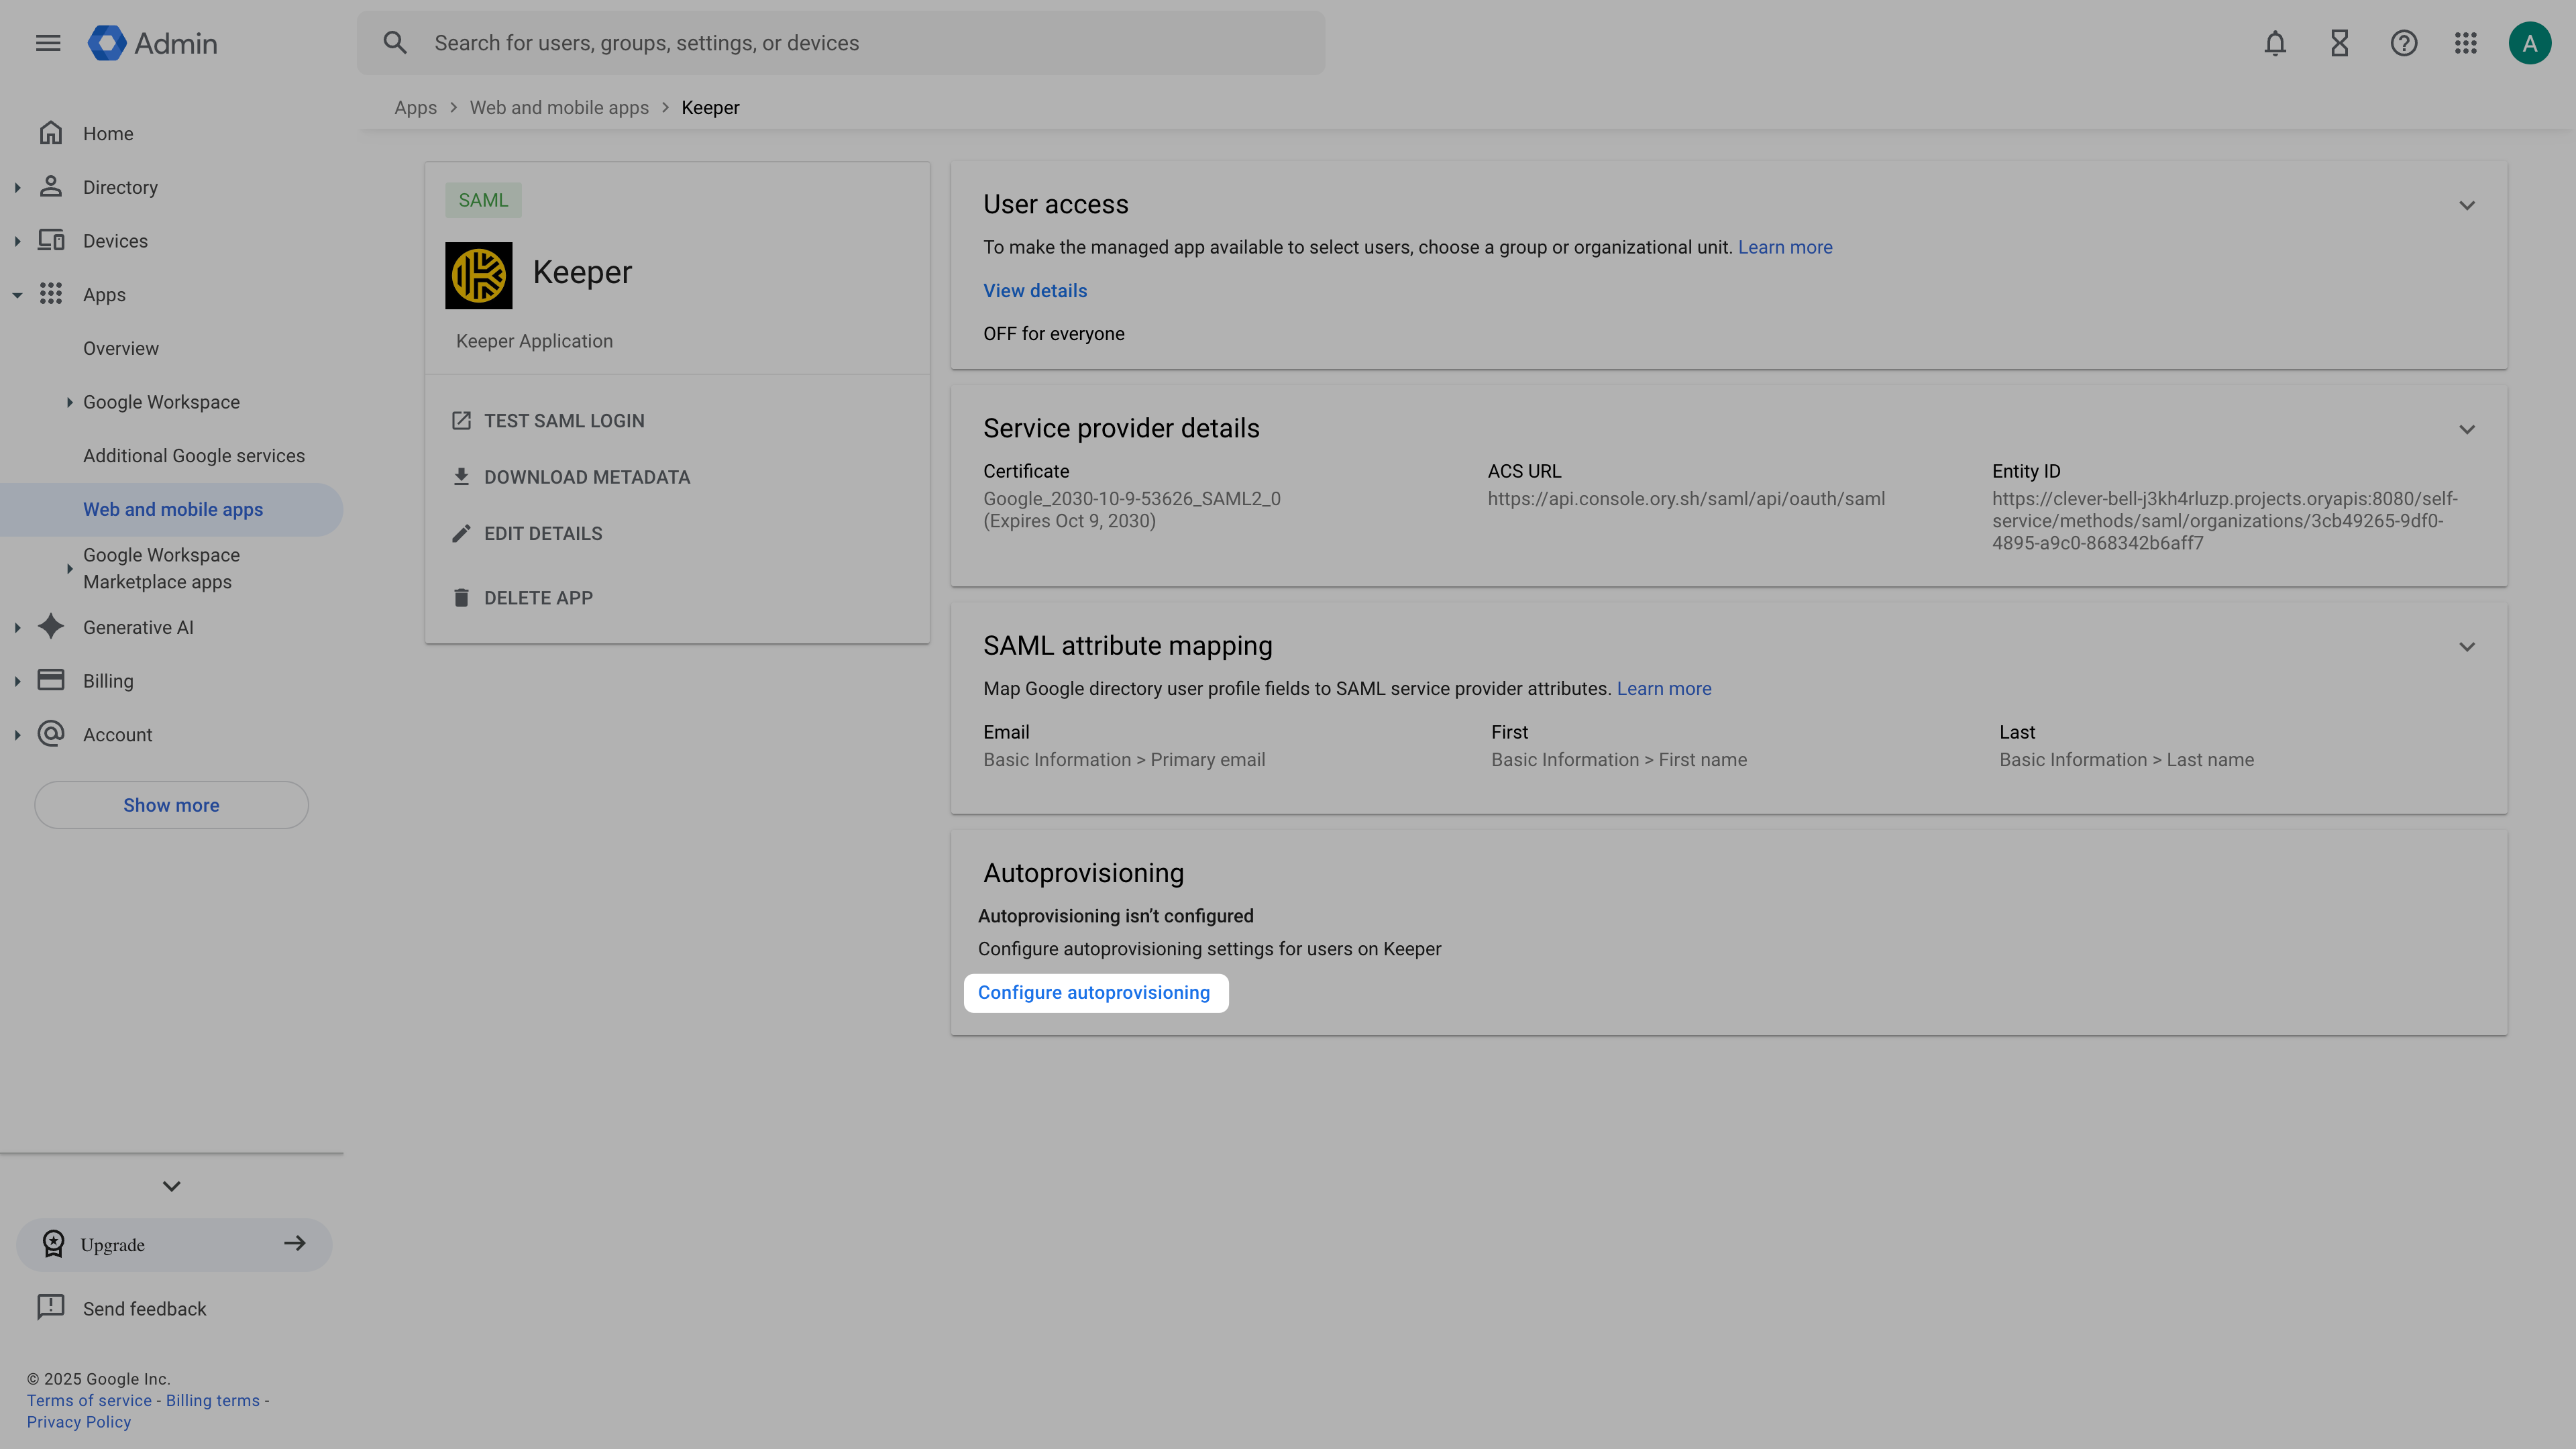This screenshot has height=1449, width=2576.
Task: Click View details under User access
Action: coord(1034,290)
